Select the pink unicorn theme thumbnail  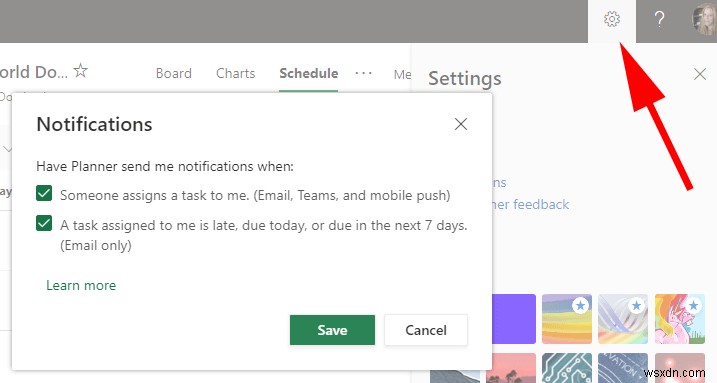pos(680,319)
